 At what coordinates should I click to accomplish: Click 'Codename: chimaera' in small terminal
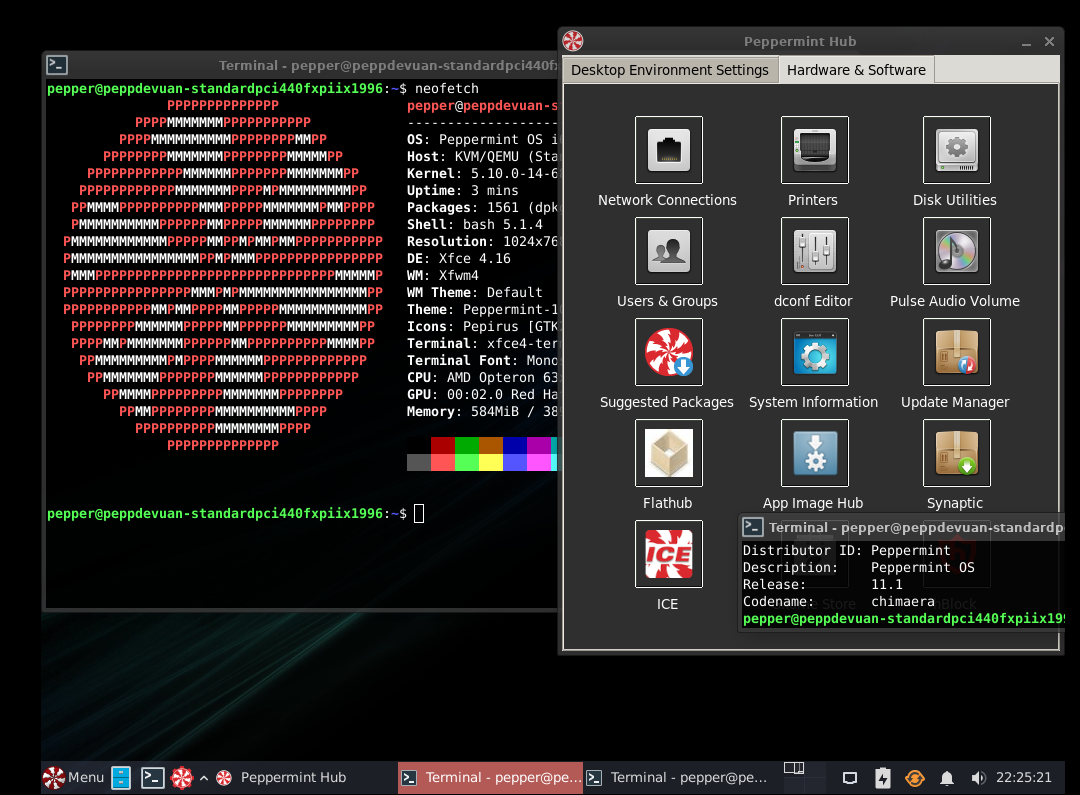tap(838, 601)
